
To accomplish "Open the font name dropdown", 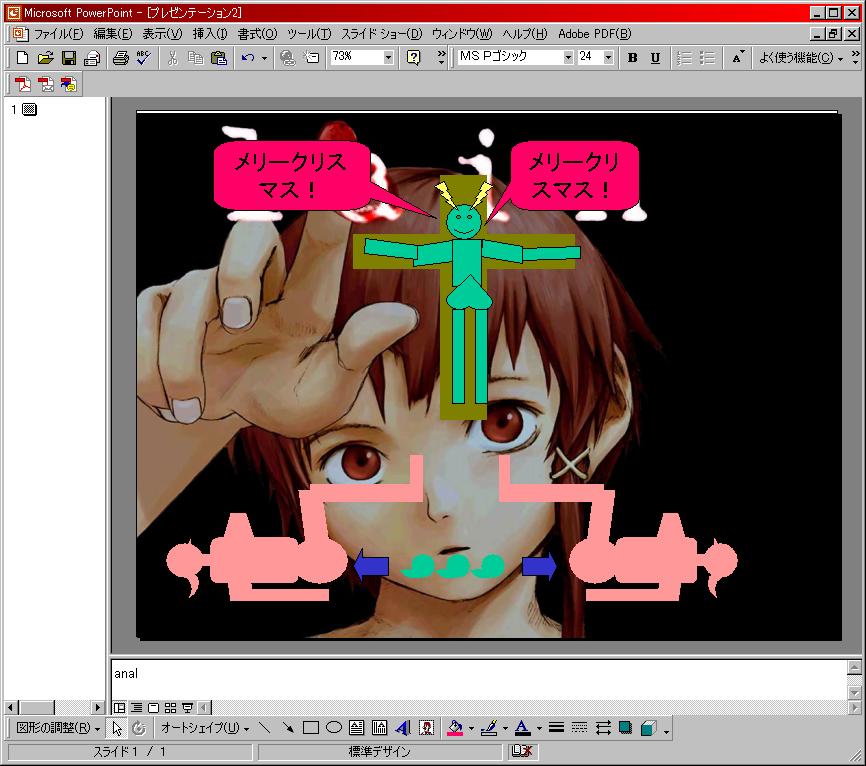I will (568, 58).
